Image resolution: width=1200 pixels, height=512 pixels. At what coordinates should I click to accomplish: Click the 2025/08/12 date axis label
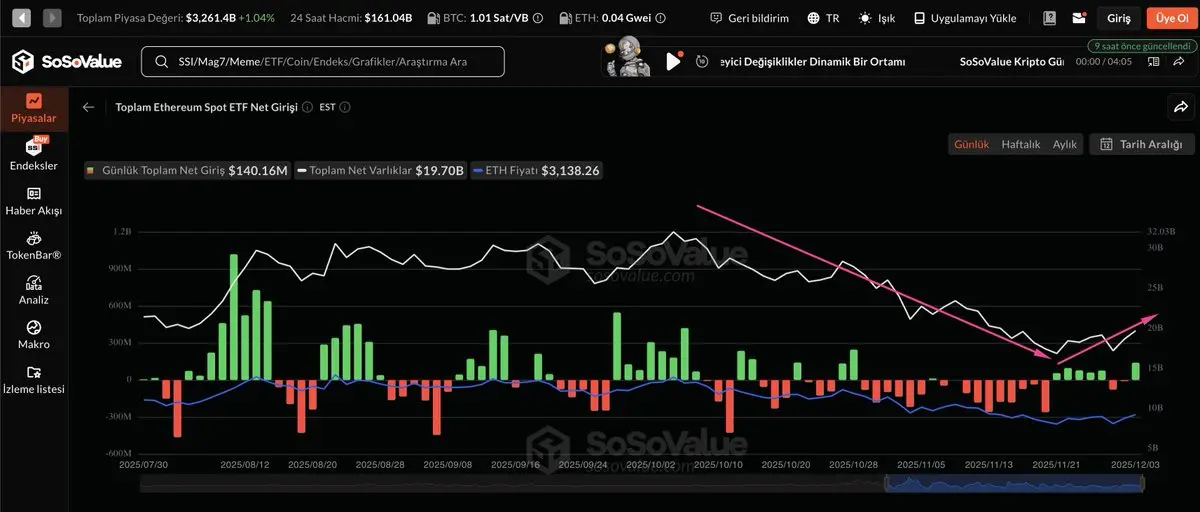pos(244,465)
